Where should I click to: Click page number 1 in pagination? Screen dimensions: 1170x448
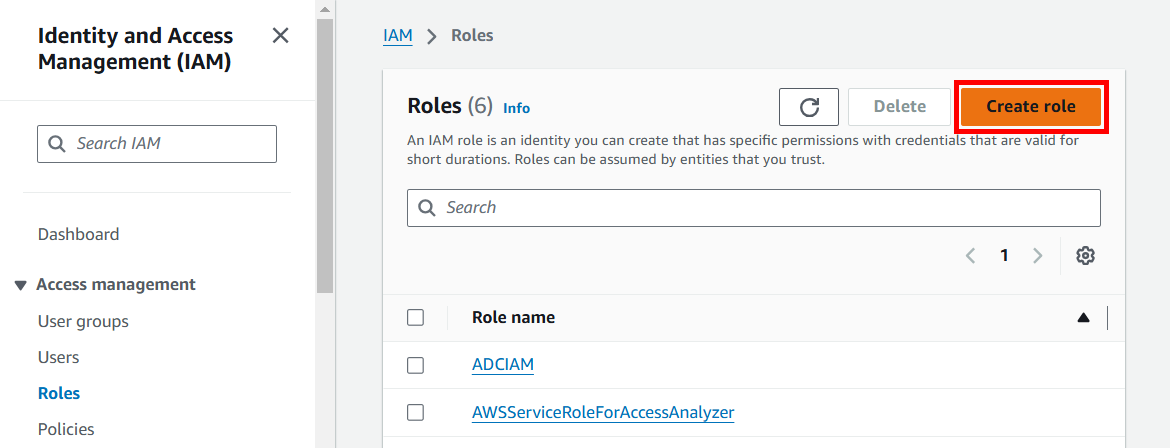[x=1004, y=255]
